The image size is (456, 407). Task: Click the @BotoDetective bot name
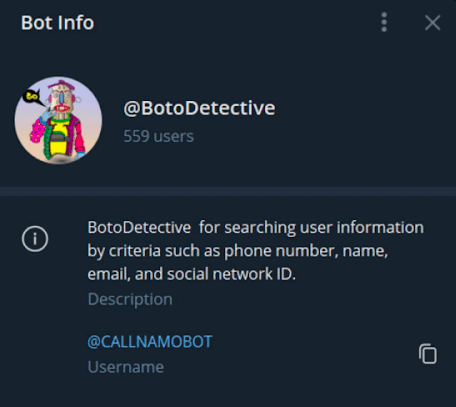coord(199,108)
